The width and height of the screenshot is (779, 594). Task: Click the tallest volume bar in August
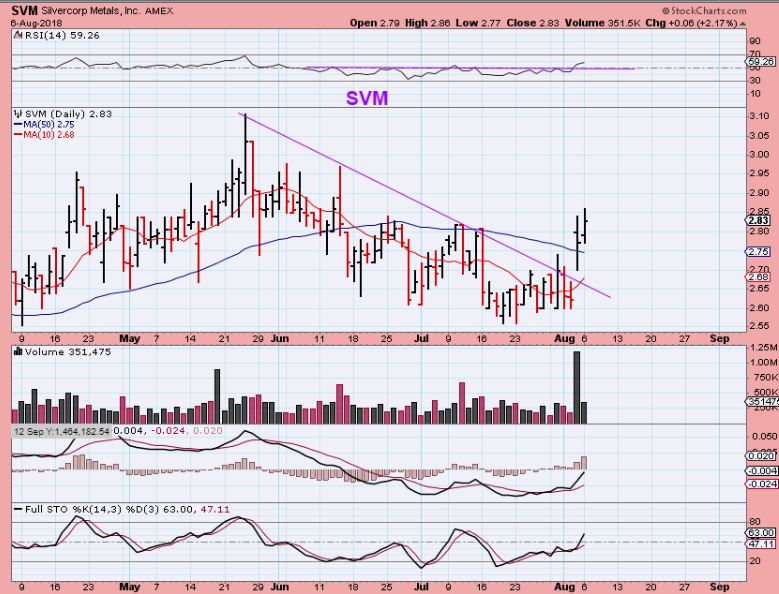pos(577,387)
